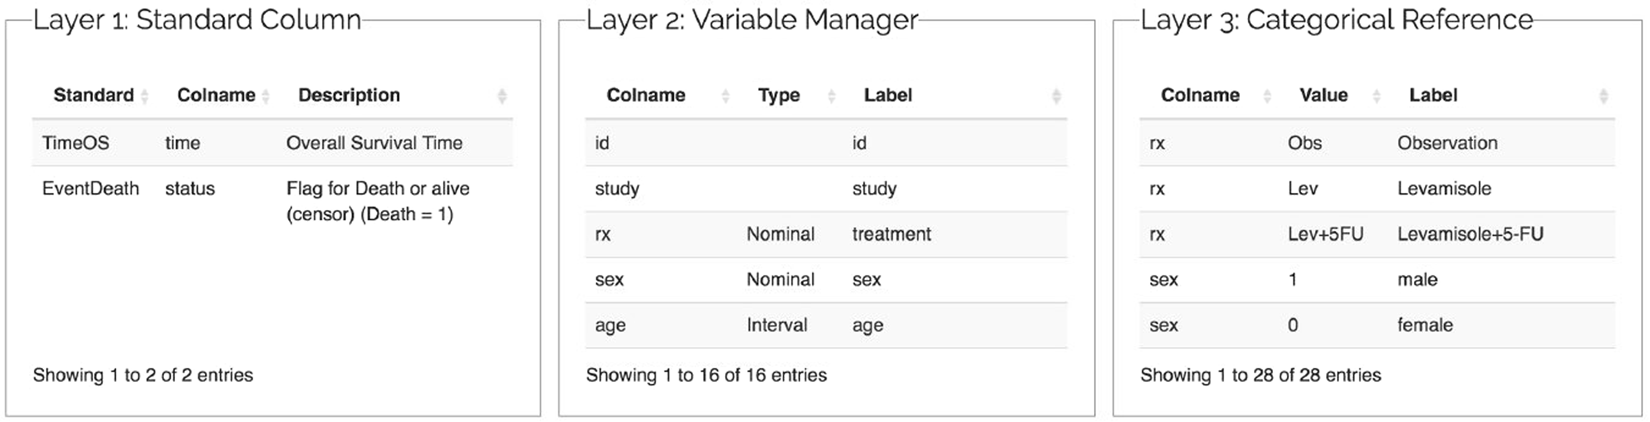Click the Levamisole+5-FU row
The width and height of the screenshot is (1650, 422).
[x=1376, y=234]
